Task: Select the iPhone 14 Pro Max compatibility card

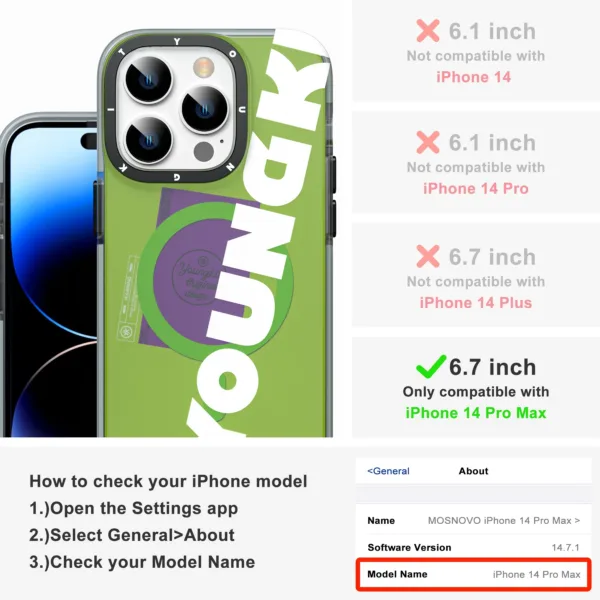Action: tap(476, 387)
